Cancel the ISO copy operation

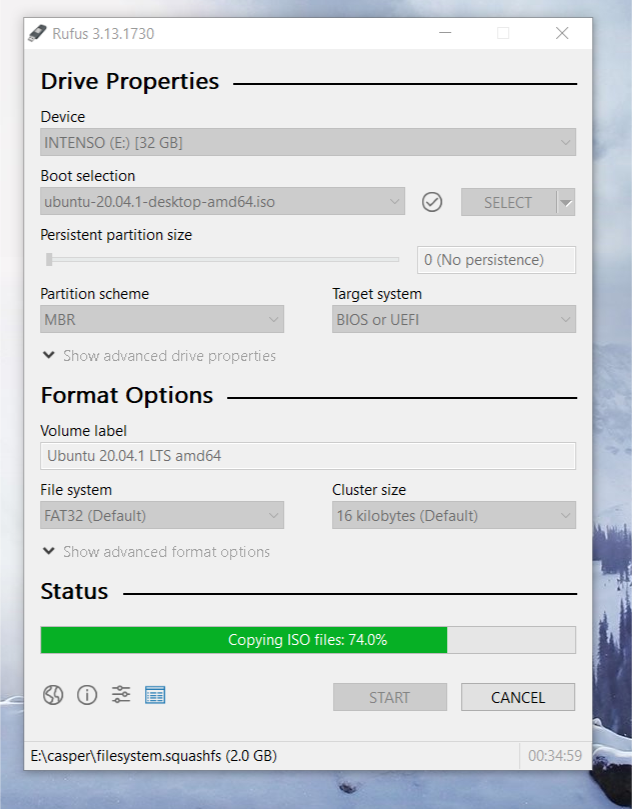pos(518,697)
